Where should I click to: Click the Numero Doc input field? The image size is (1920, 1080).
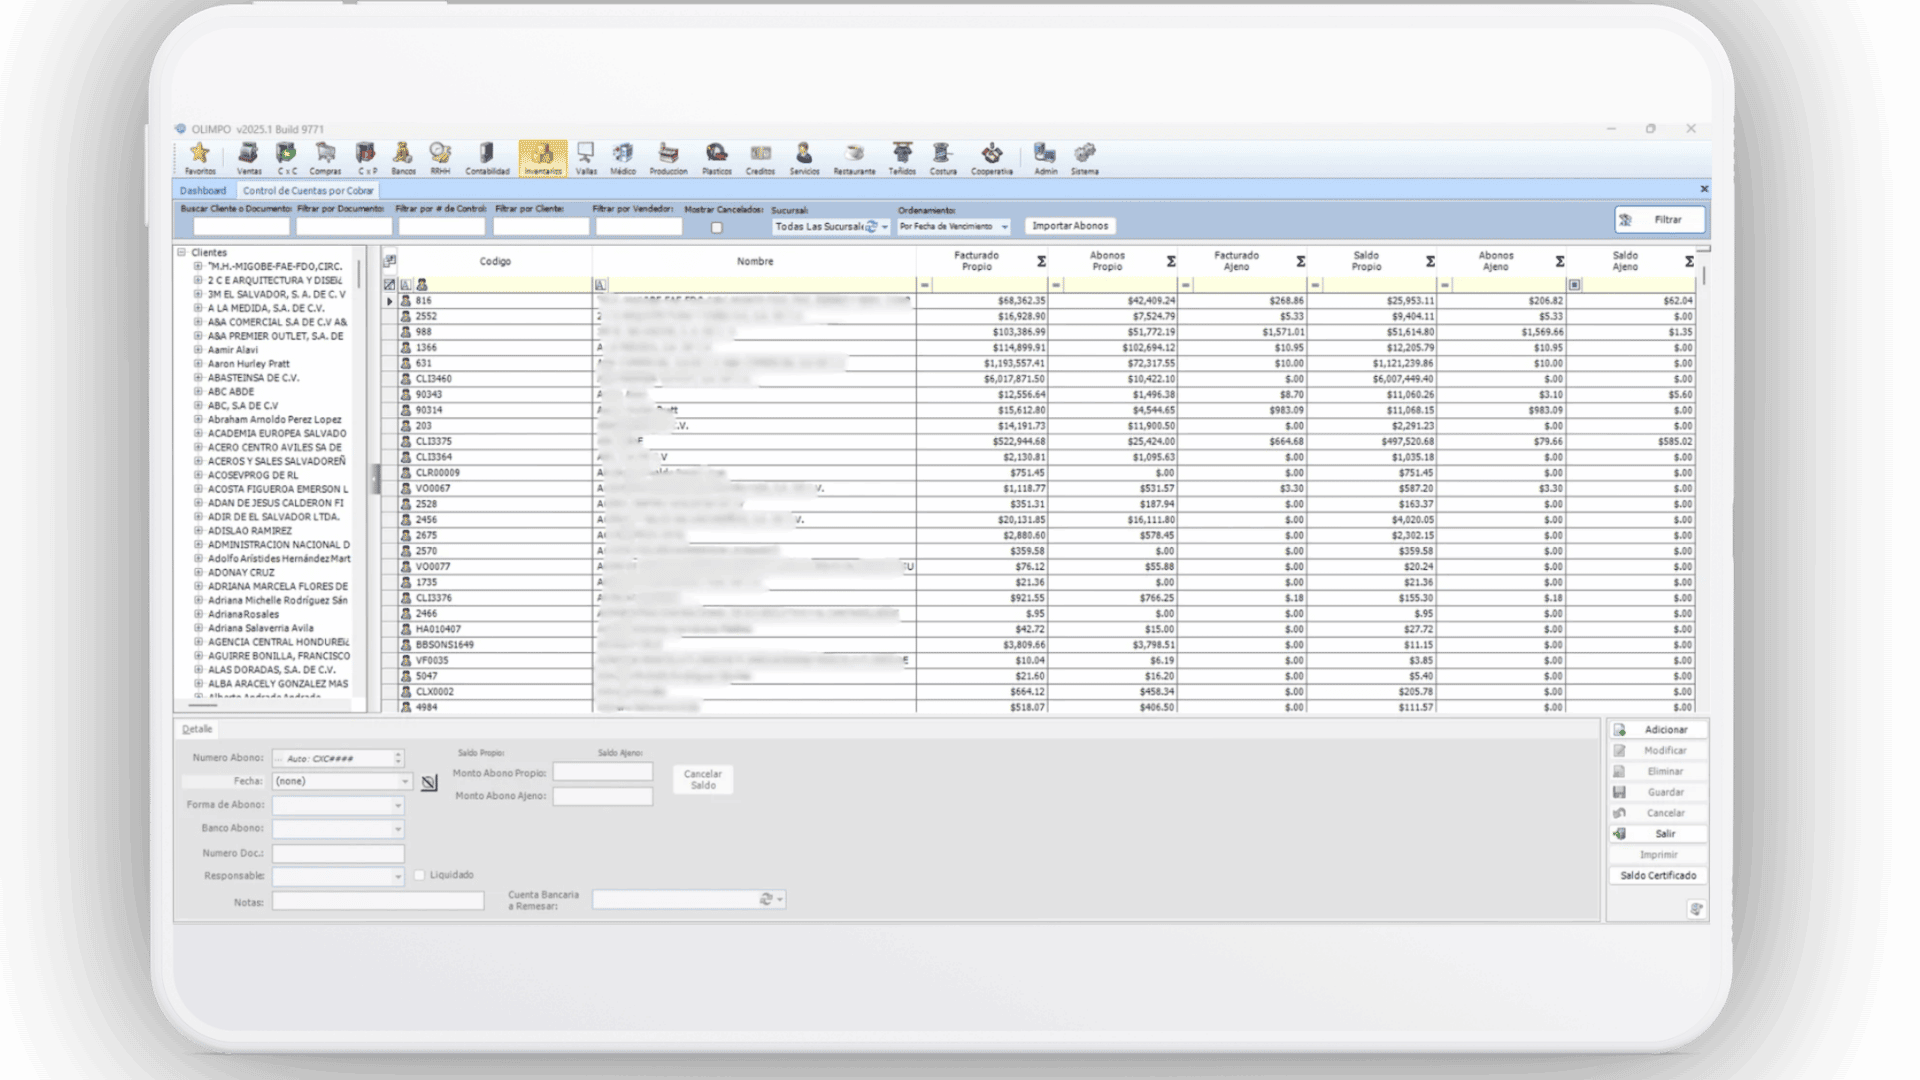[x=338, y=853]
